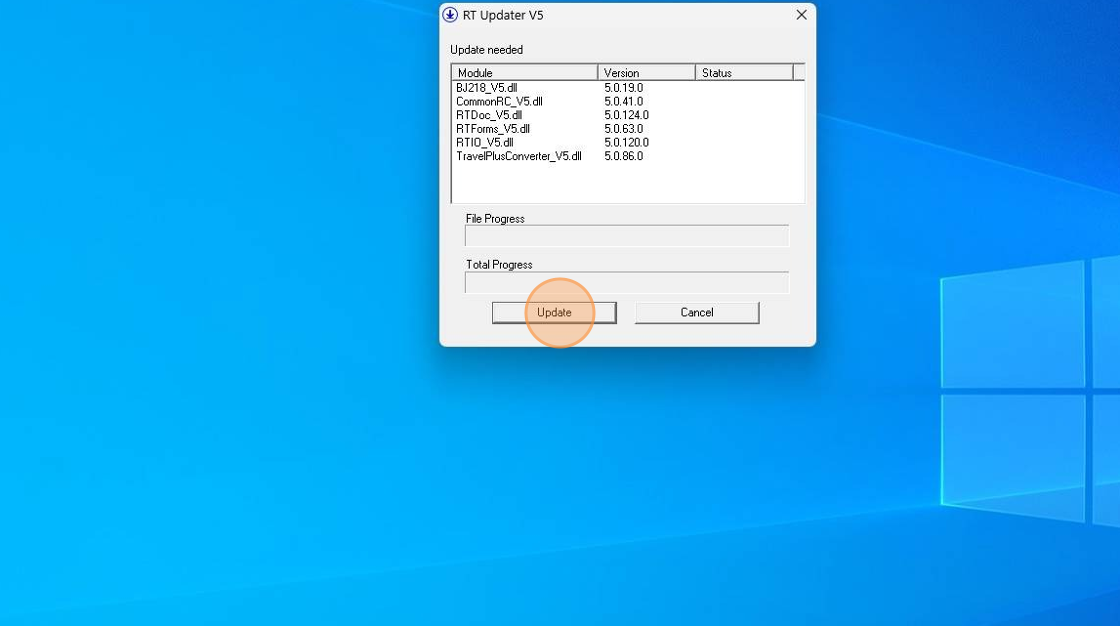Click the Cancel button
Image resolution: width=1120 pixels, height=626 pixels.
696,312
